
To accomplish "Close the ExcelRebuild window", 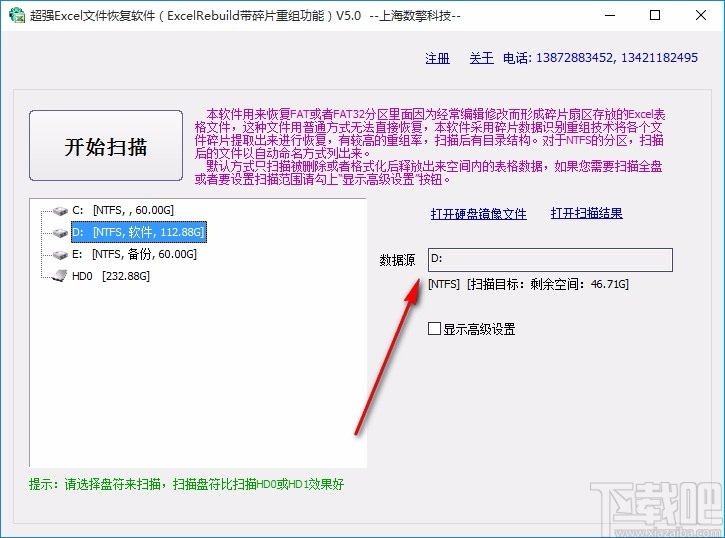I will pyautogui.click(x=700, y=15).
